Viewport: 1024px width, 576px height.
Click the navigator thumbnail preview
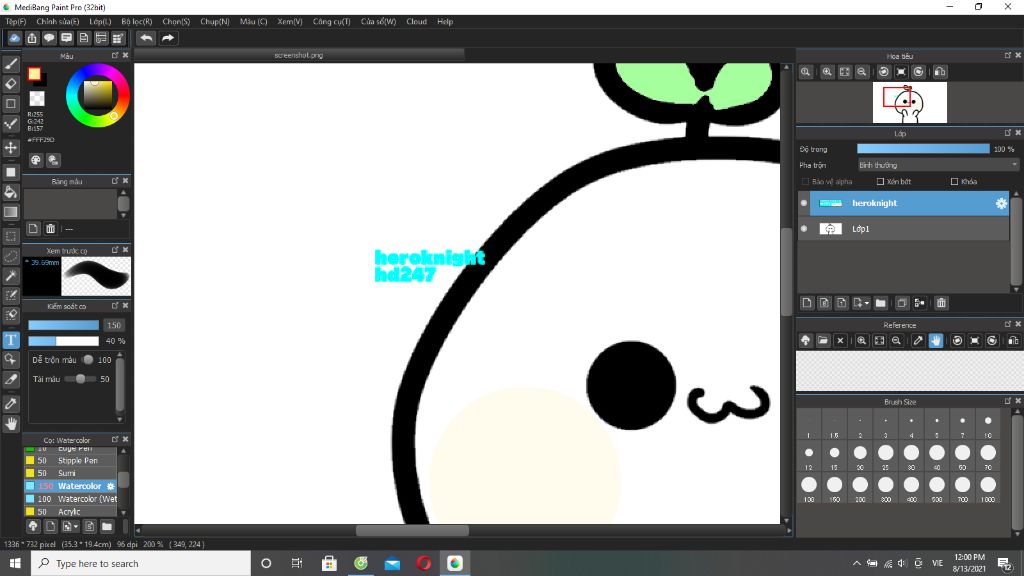point(910,103)
